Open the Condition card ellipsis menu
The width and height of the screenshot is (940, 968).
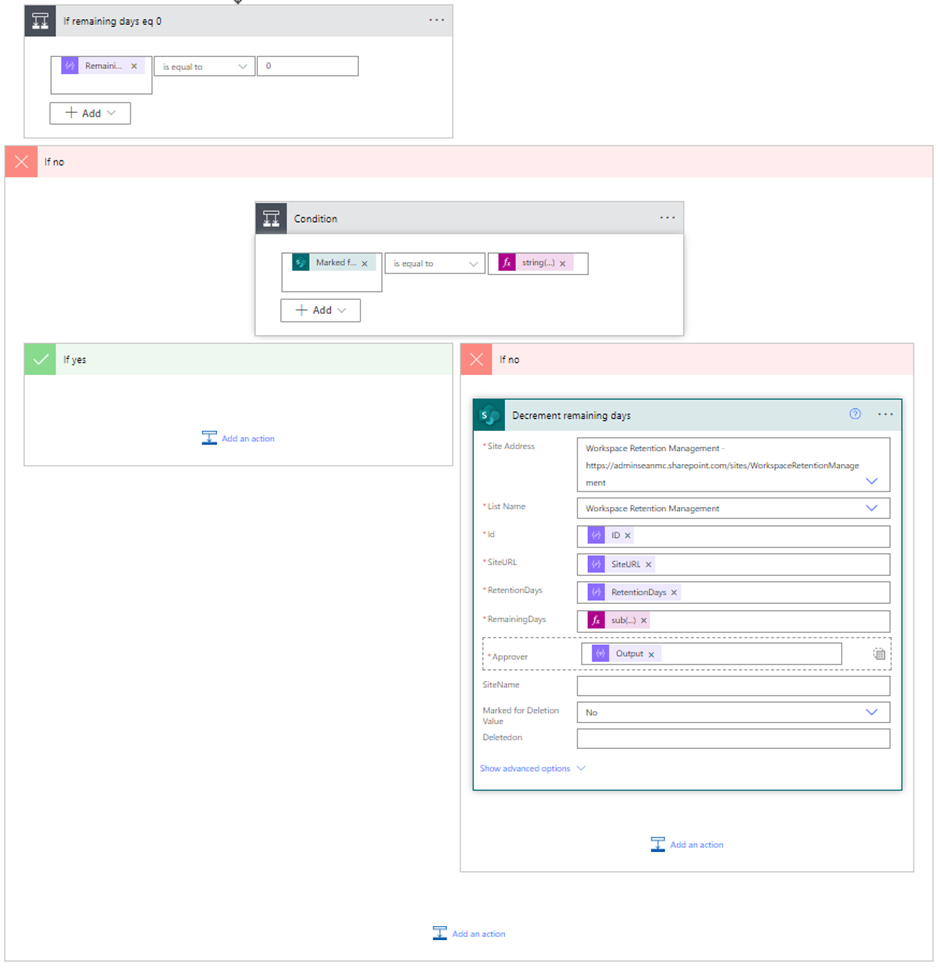[667, 218]
